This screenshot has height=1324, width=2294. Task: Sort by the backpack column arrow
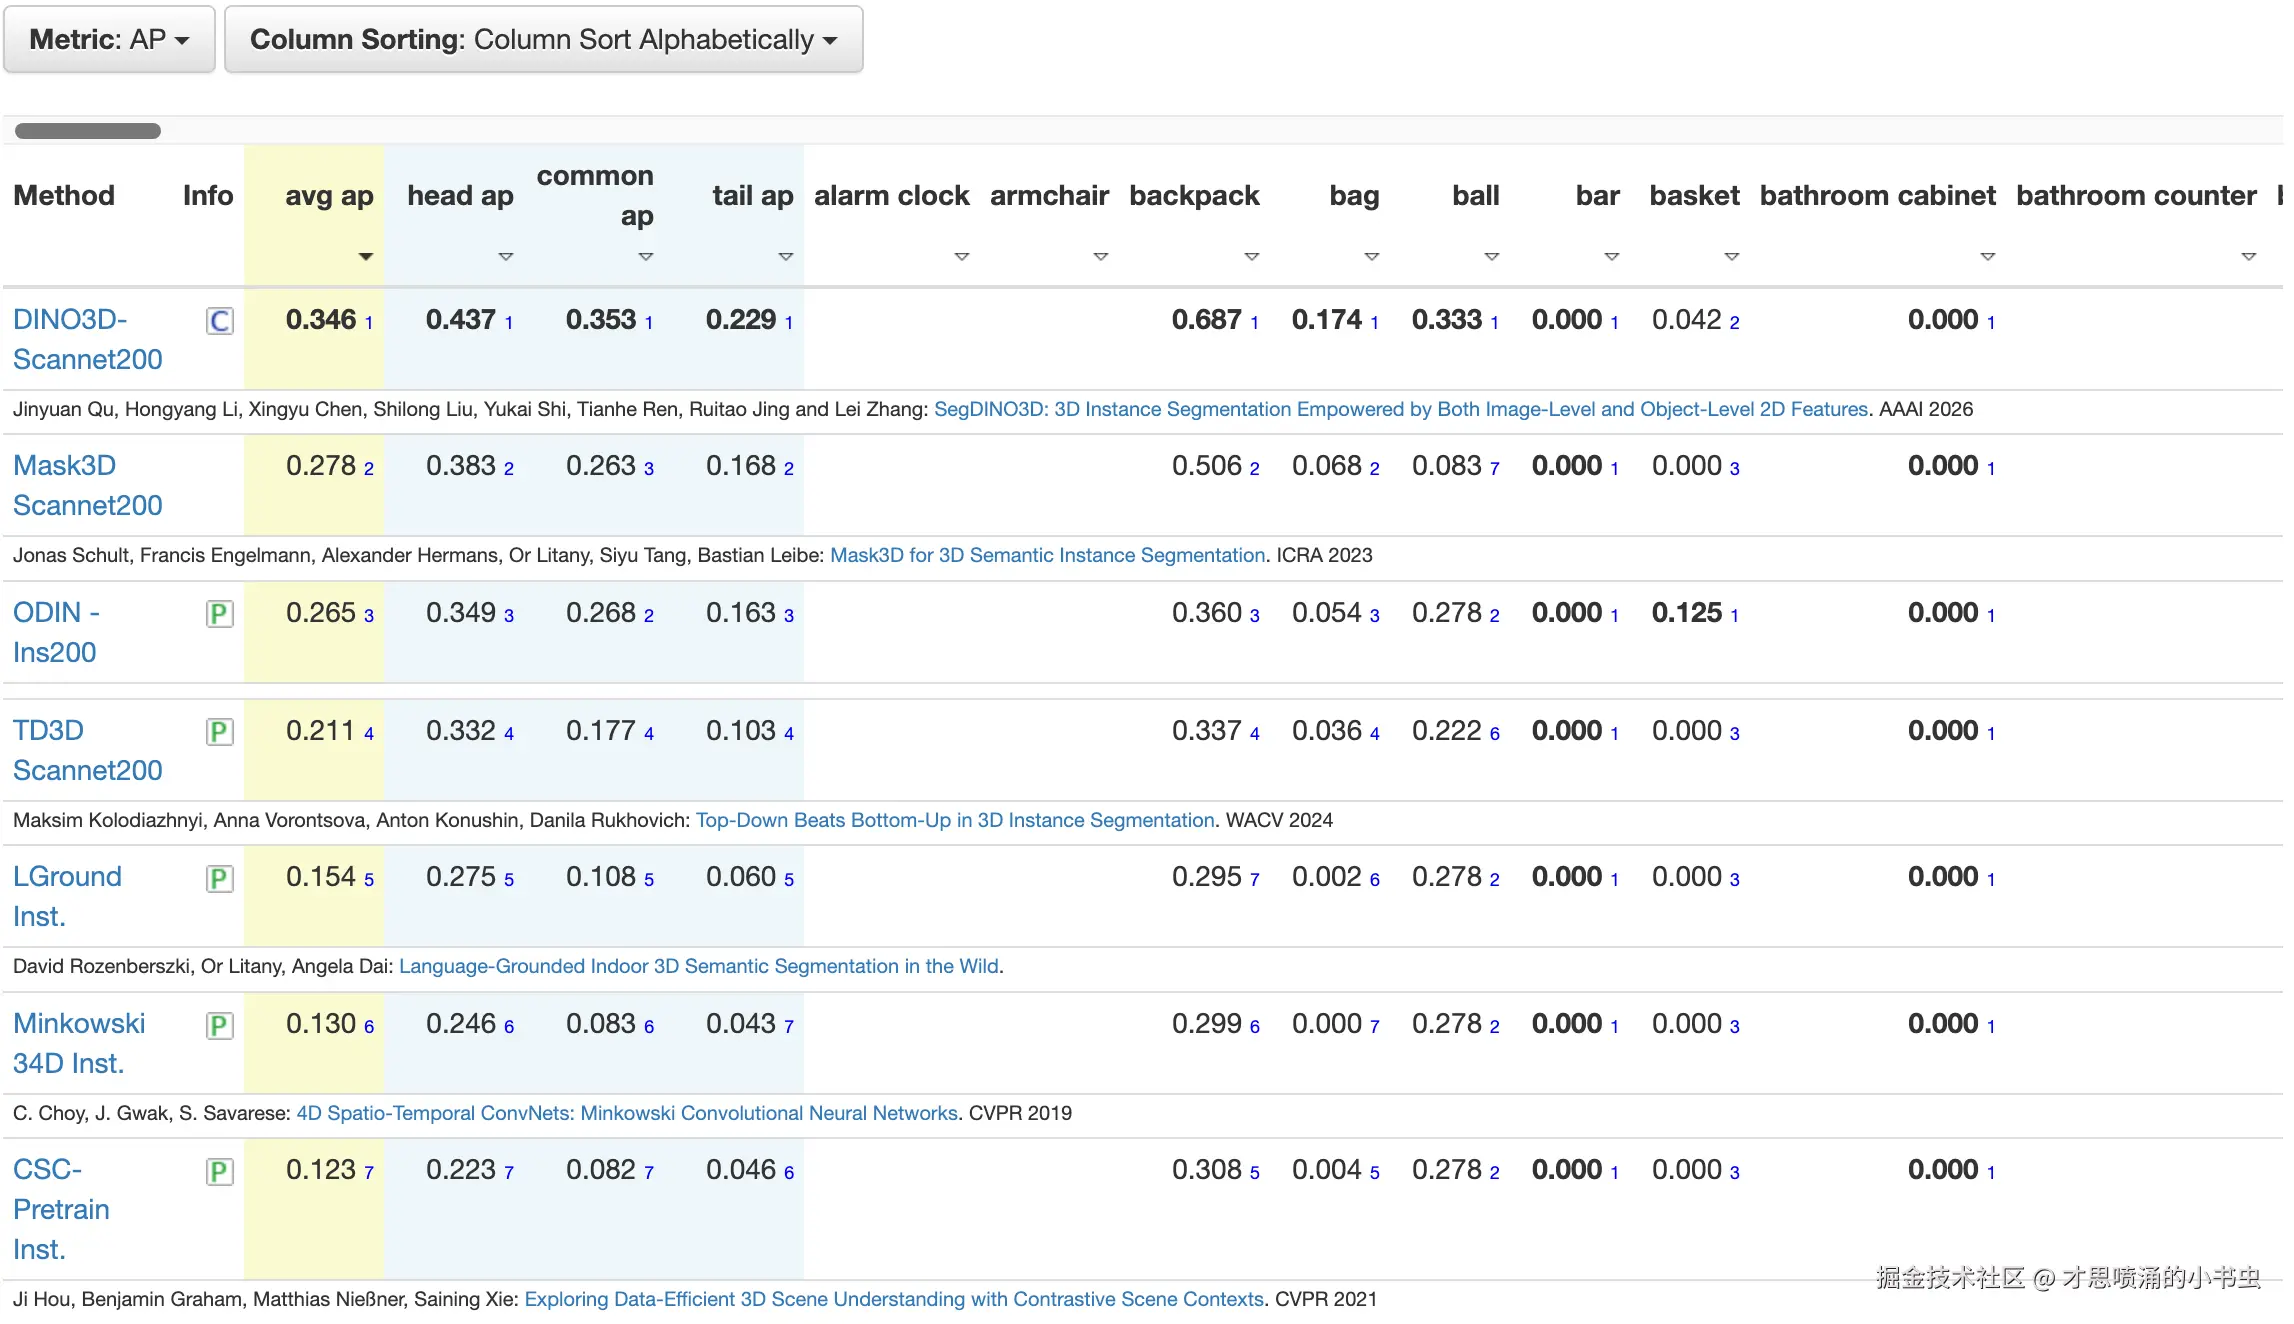pyautogui.click(x=1251, y=257)
